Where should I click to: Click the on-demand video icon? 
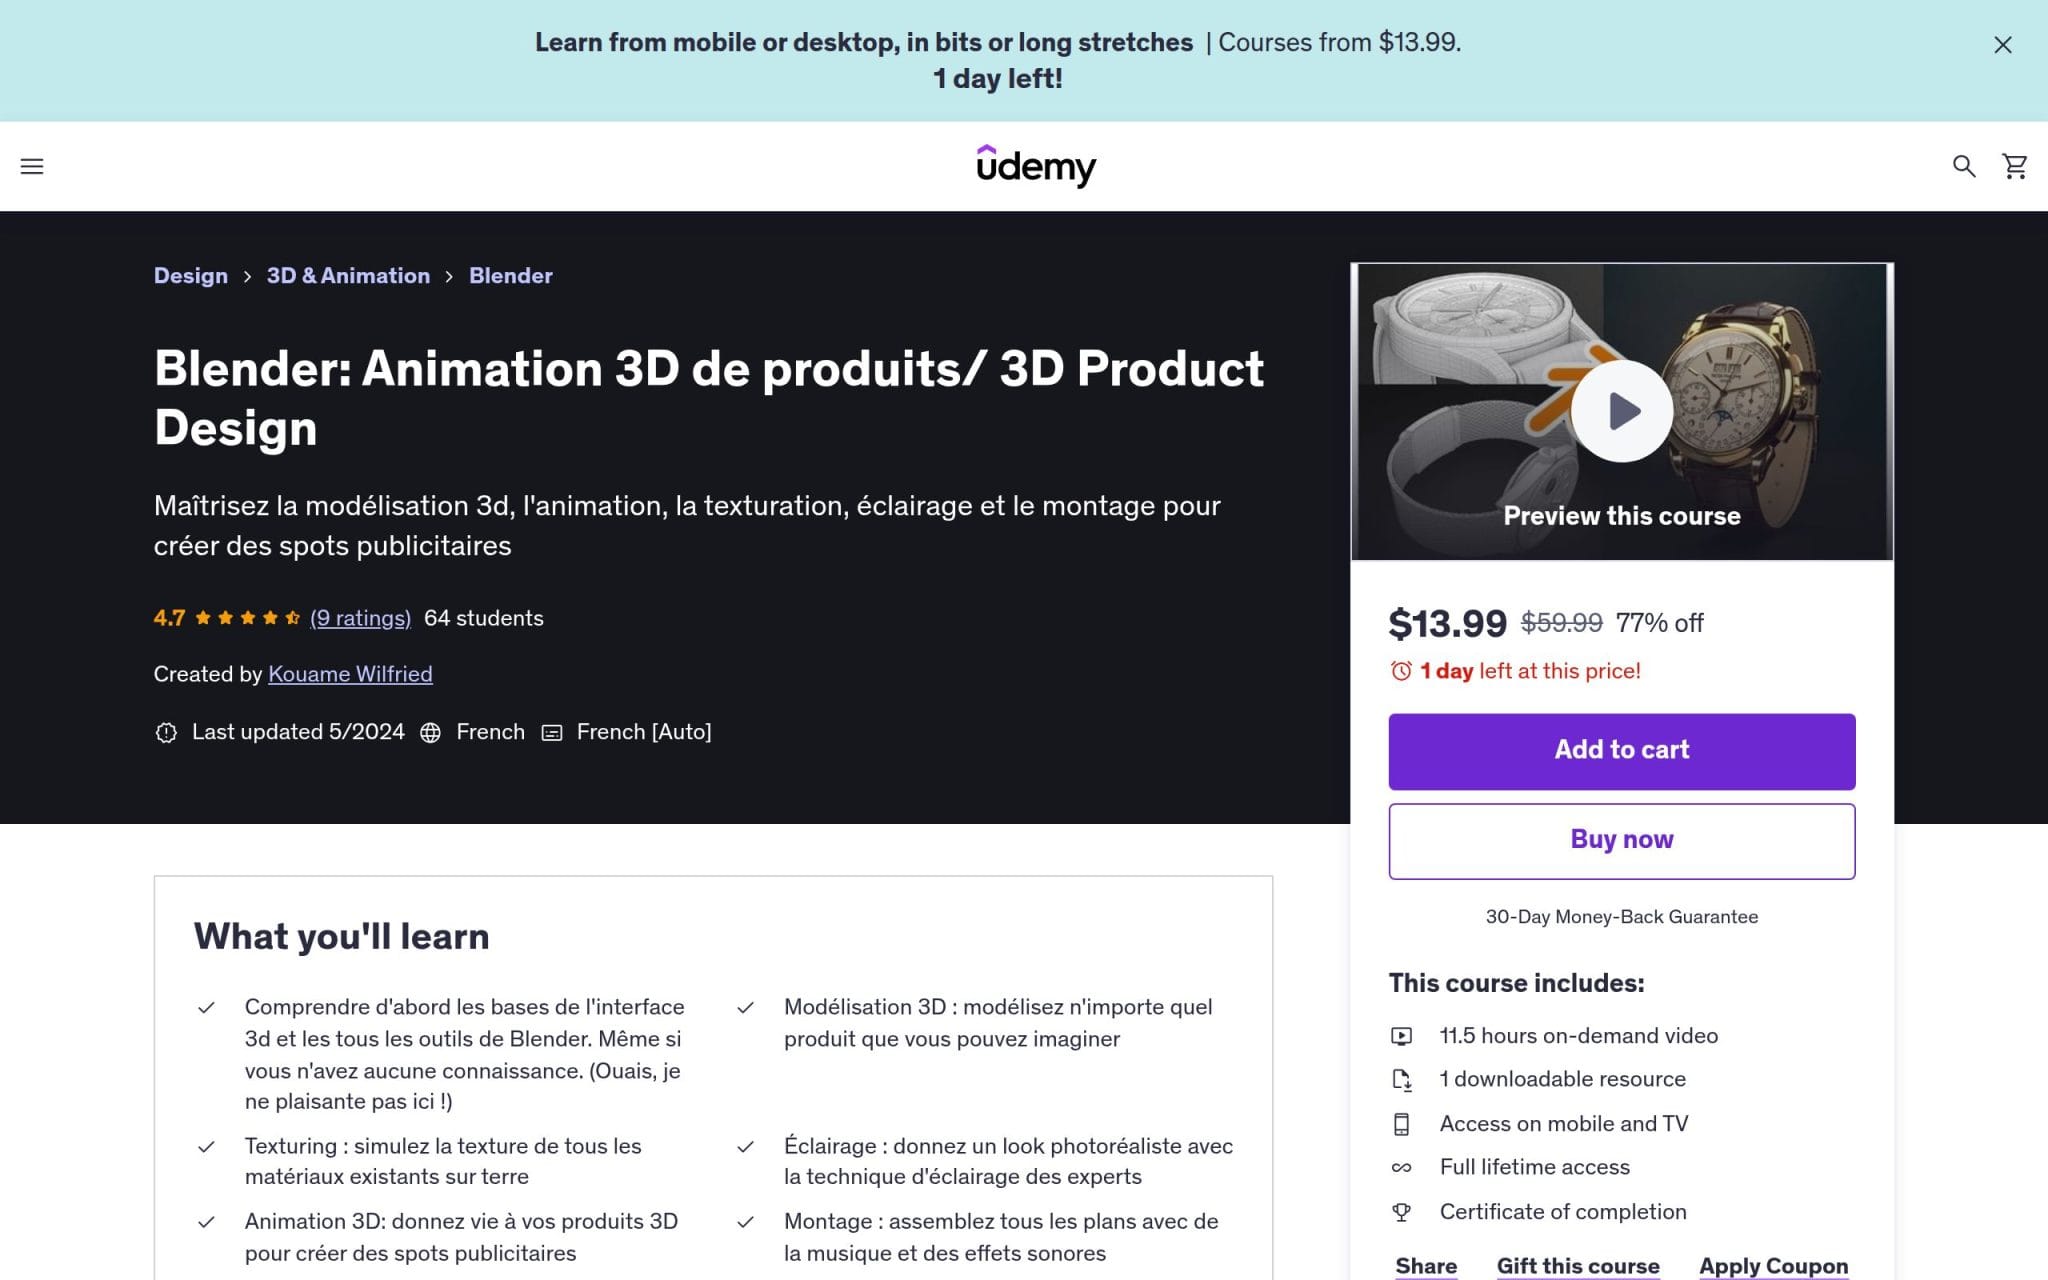(1402, 1036)
